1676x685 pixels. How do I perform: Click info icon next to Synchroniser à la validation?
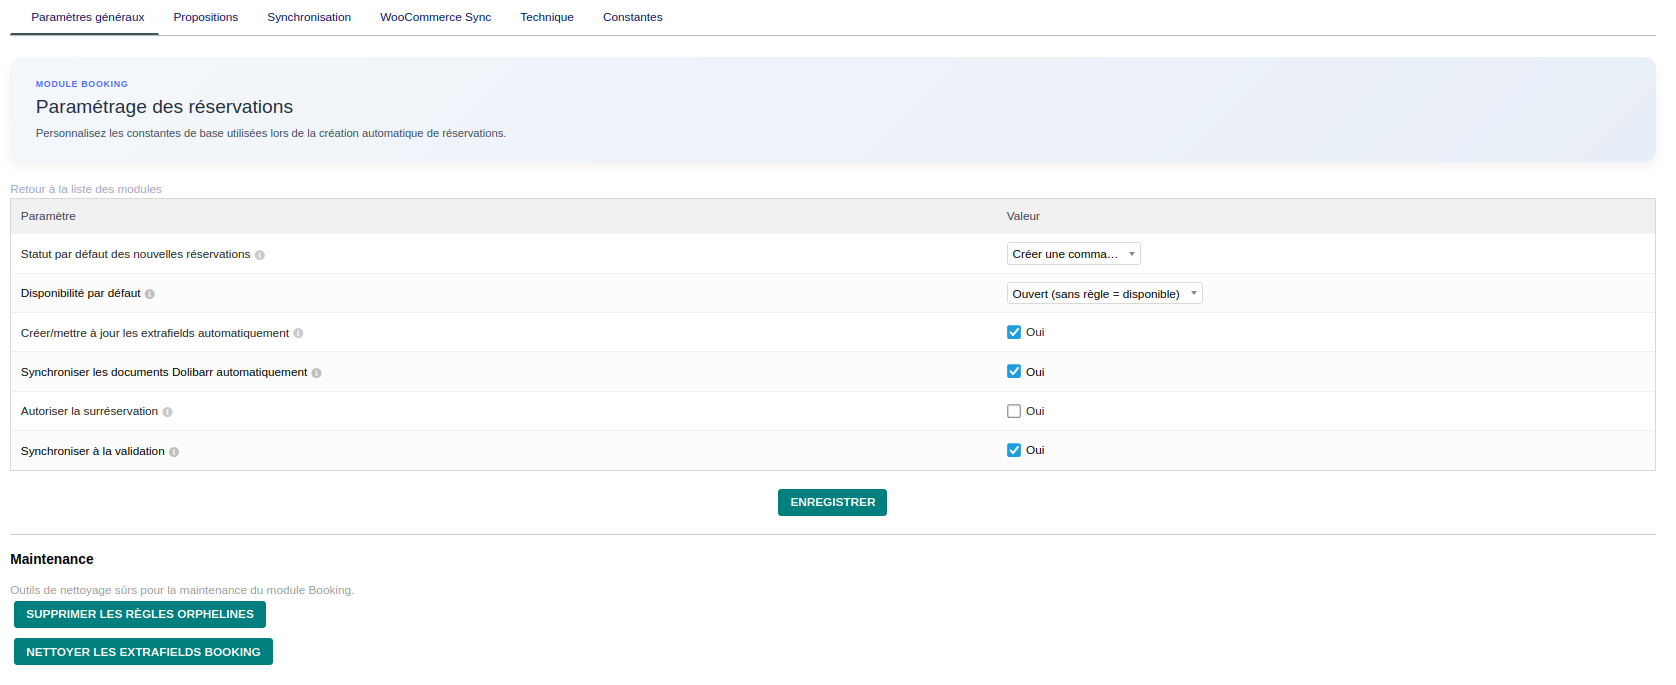click(174, 452)
